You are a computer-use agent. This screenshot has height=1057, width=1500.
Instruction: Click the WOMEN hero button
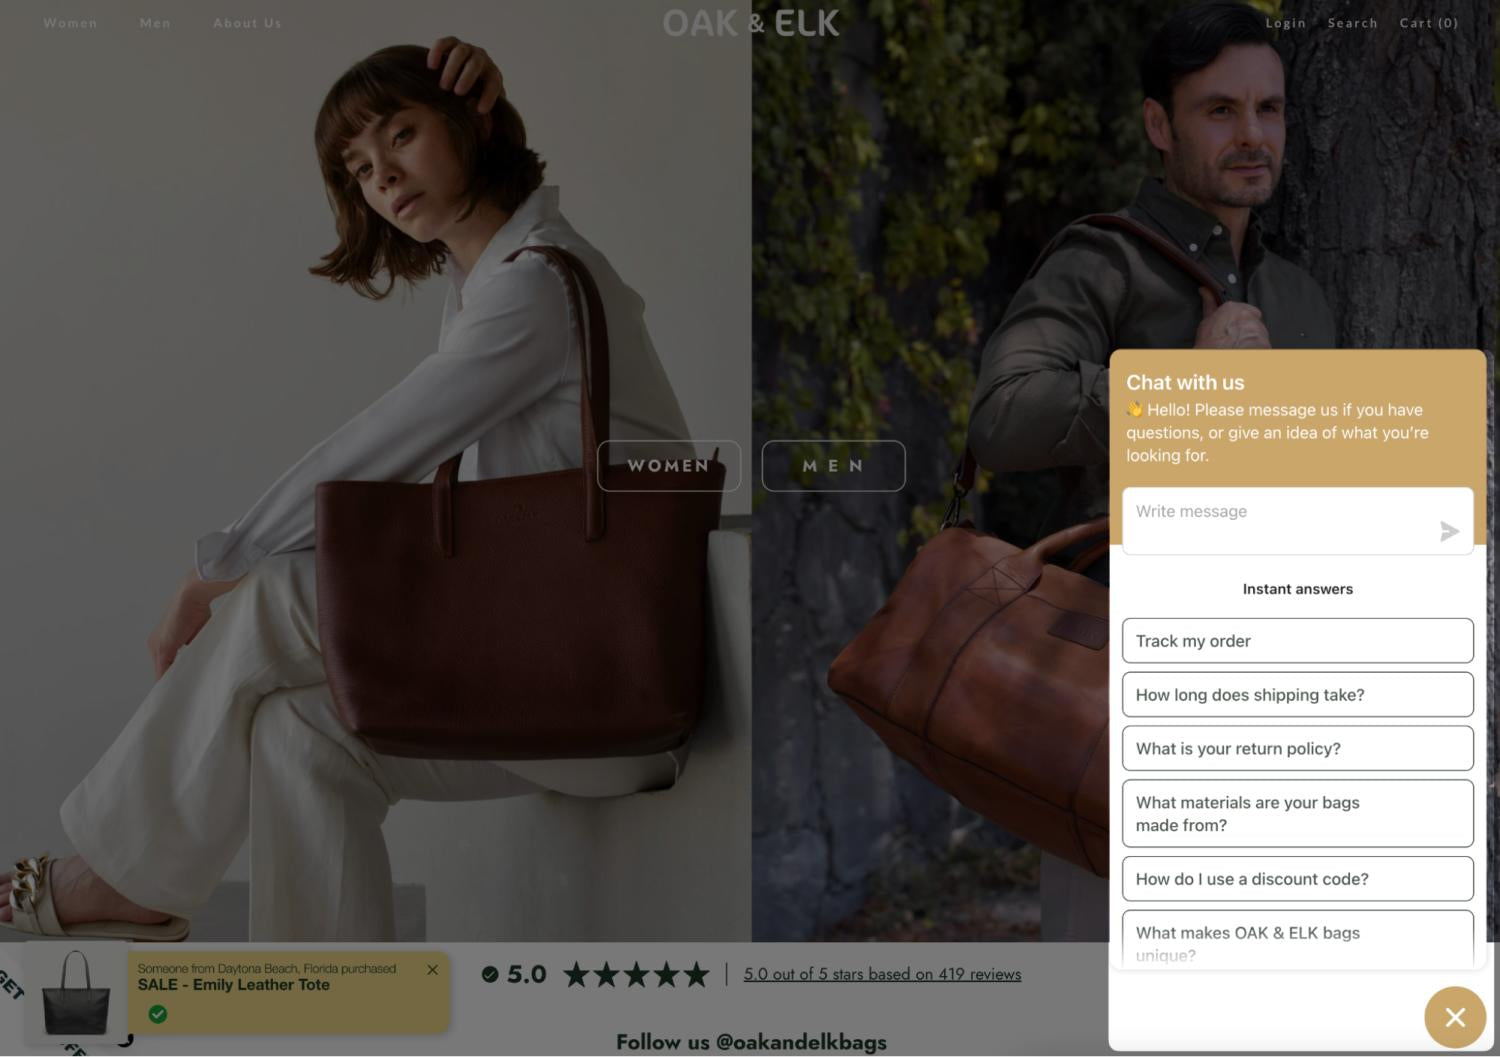pyautogui.click(x=668, y=466)
